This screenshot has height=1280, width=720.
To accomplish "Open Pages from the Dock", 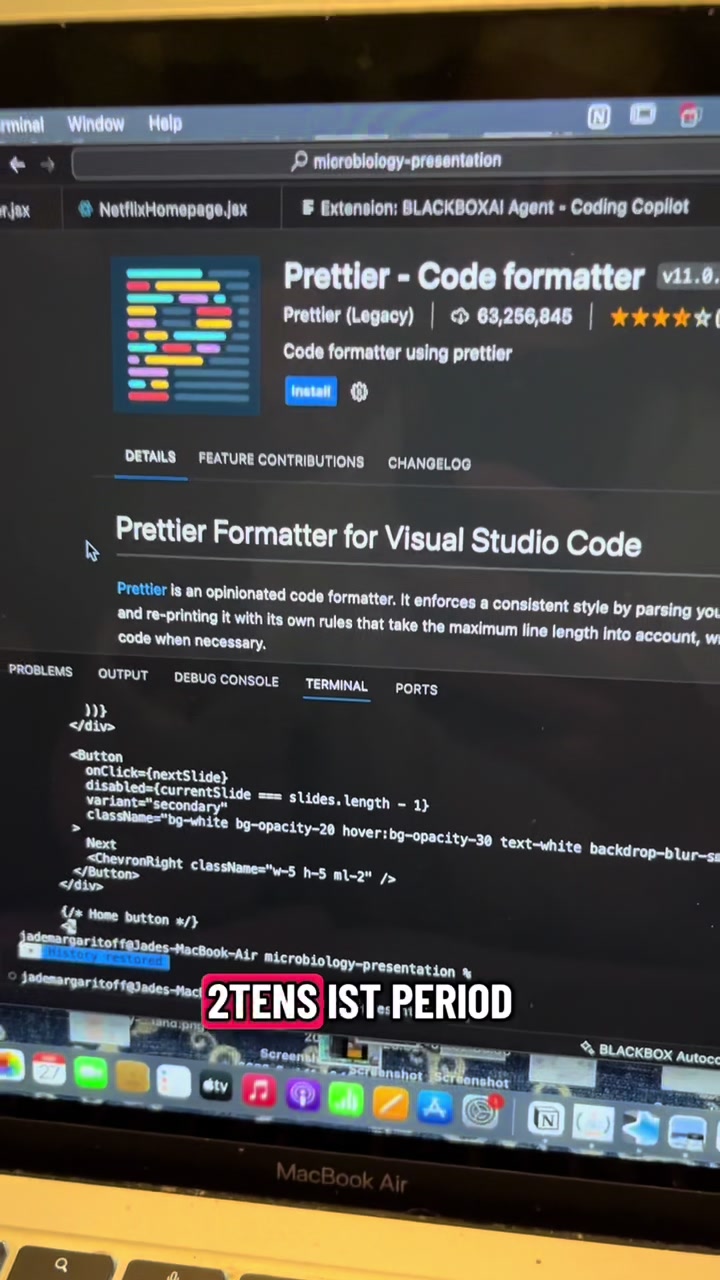I will click(390, 1103).
